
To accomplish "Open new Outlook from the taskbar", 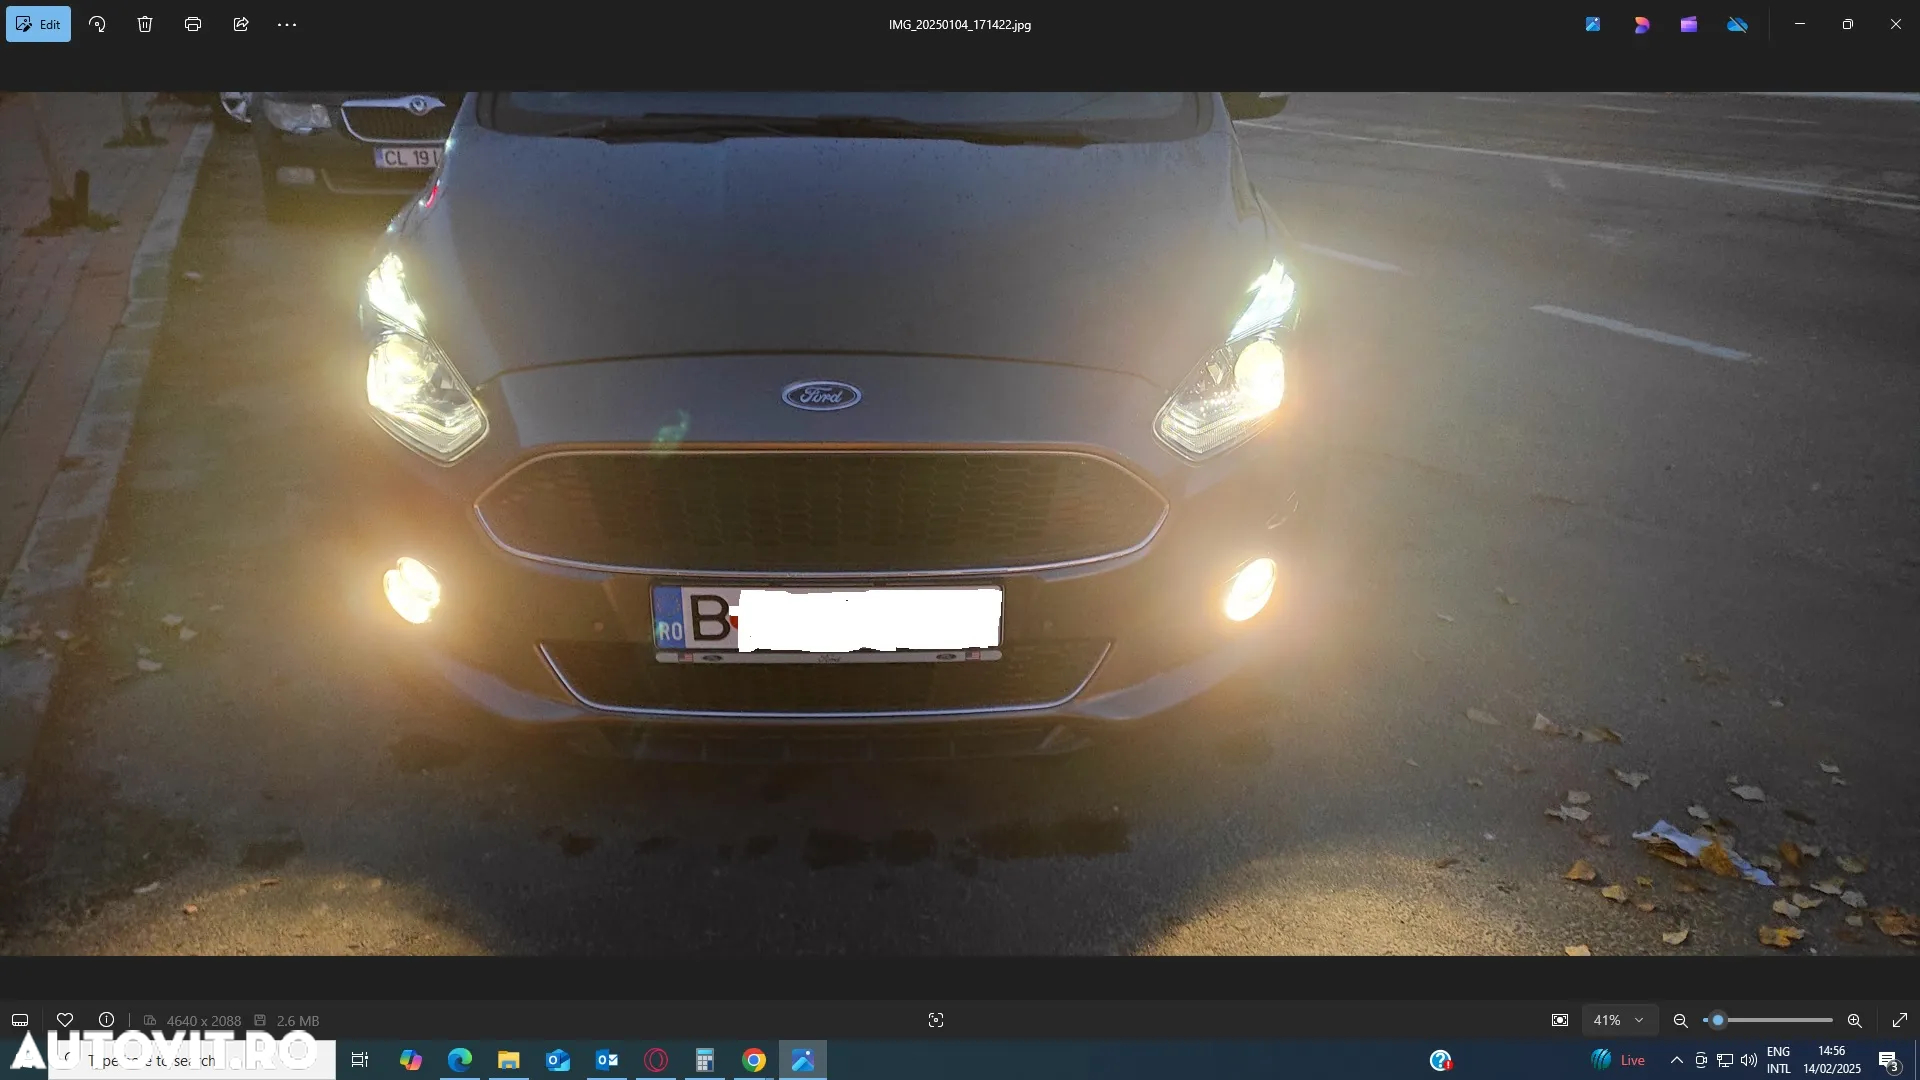I will tap(558, 1060).
